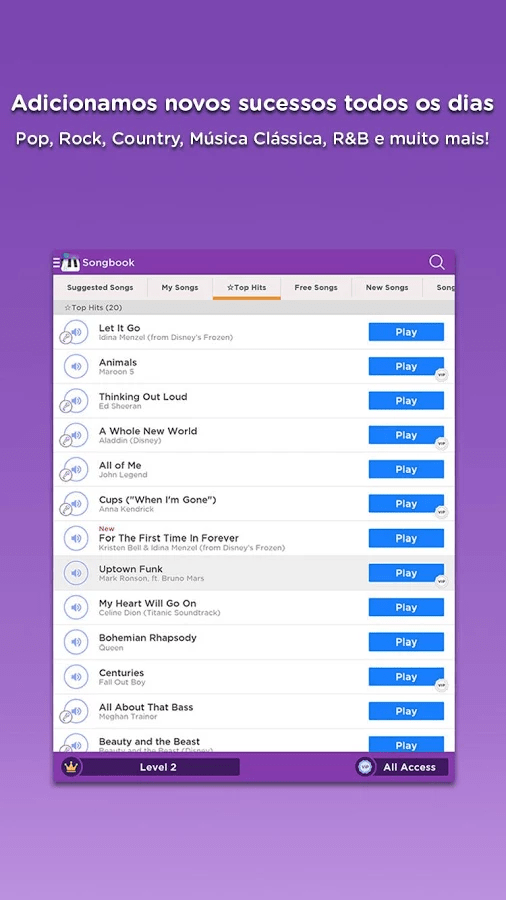
Task: Play Thinking Out Loud
Action: pos(406,401)
